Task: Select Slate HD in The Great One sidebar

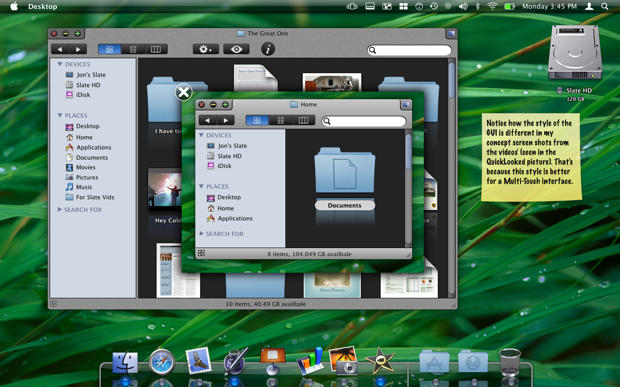Action: pyautogui.click(x=83, y=85)
